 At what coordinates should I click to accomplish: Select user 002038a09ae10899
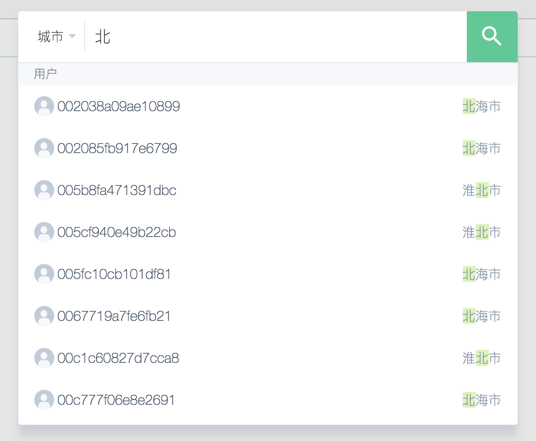268,106
